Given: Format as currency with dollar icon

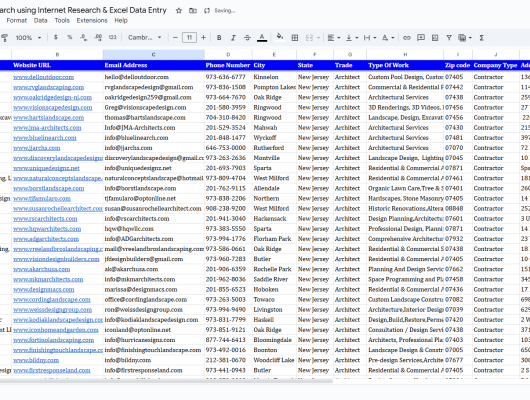Looking at the screenshot, I should click(55, 38).
